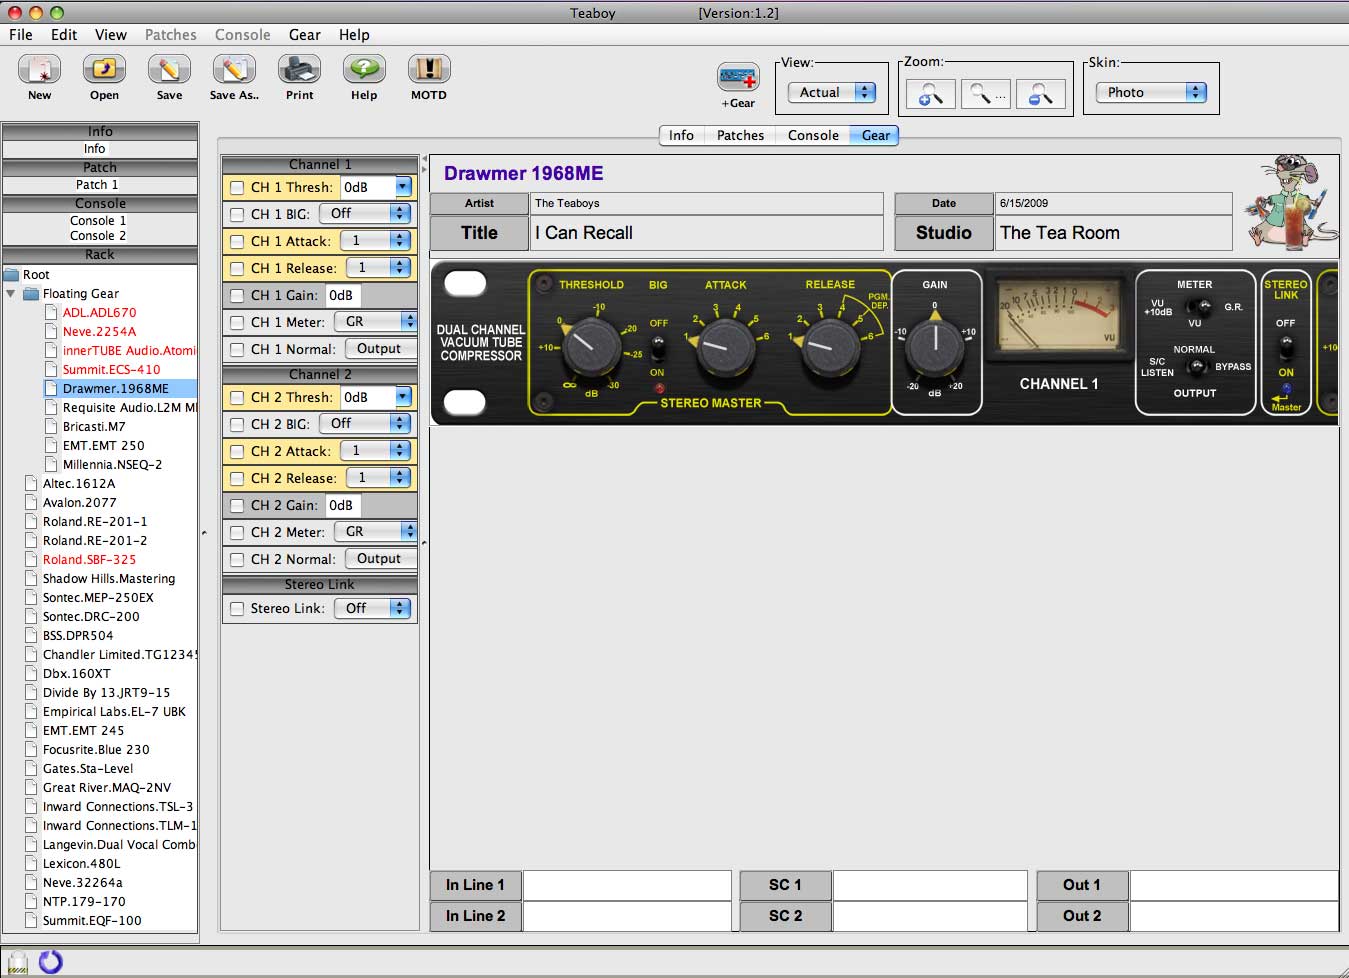1349x978 pixels.
Task: Click the Threshold knob on the compressor
Action: 591,345
